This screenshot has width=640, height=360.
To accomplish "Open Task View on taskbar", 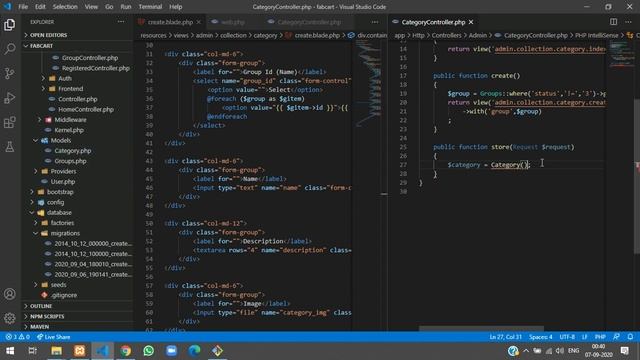I will tap(33, 351).
